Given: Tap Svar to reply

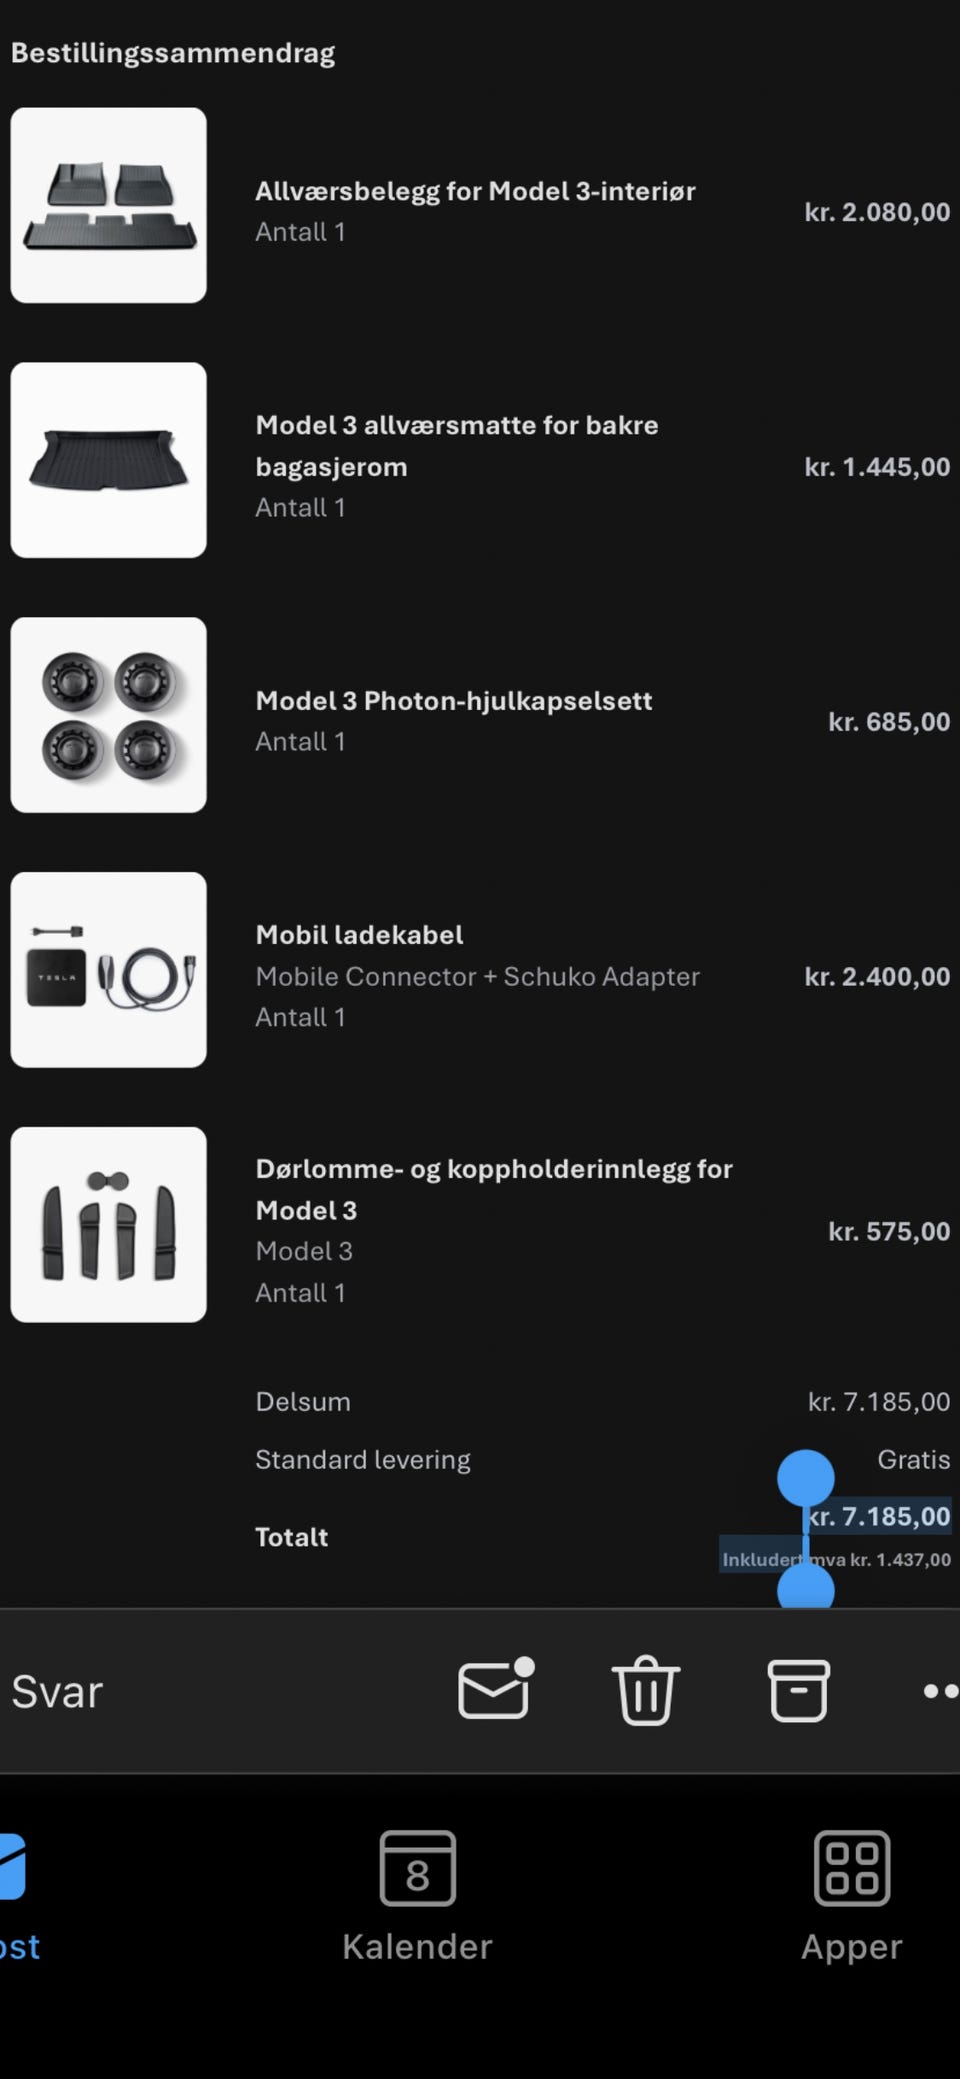Looking at the screenshot, I should point(57,1692).
